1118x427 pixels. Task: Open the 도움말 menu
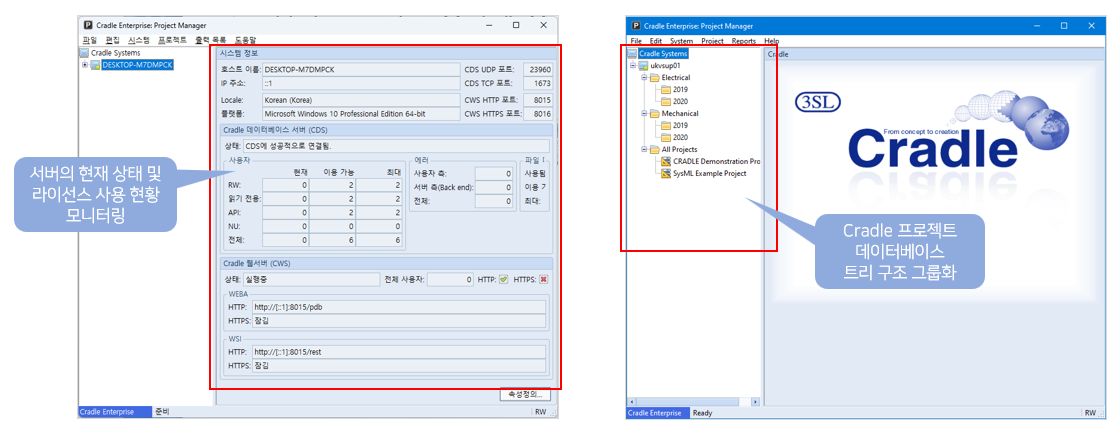[x=245, y=41]
